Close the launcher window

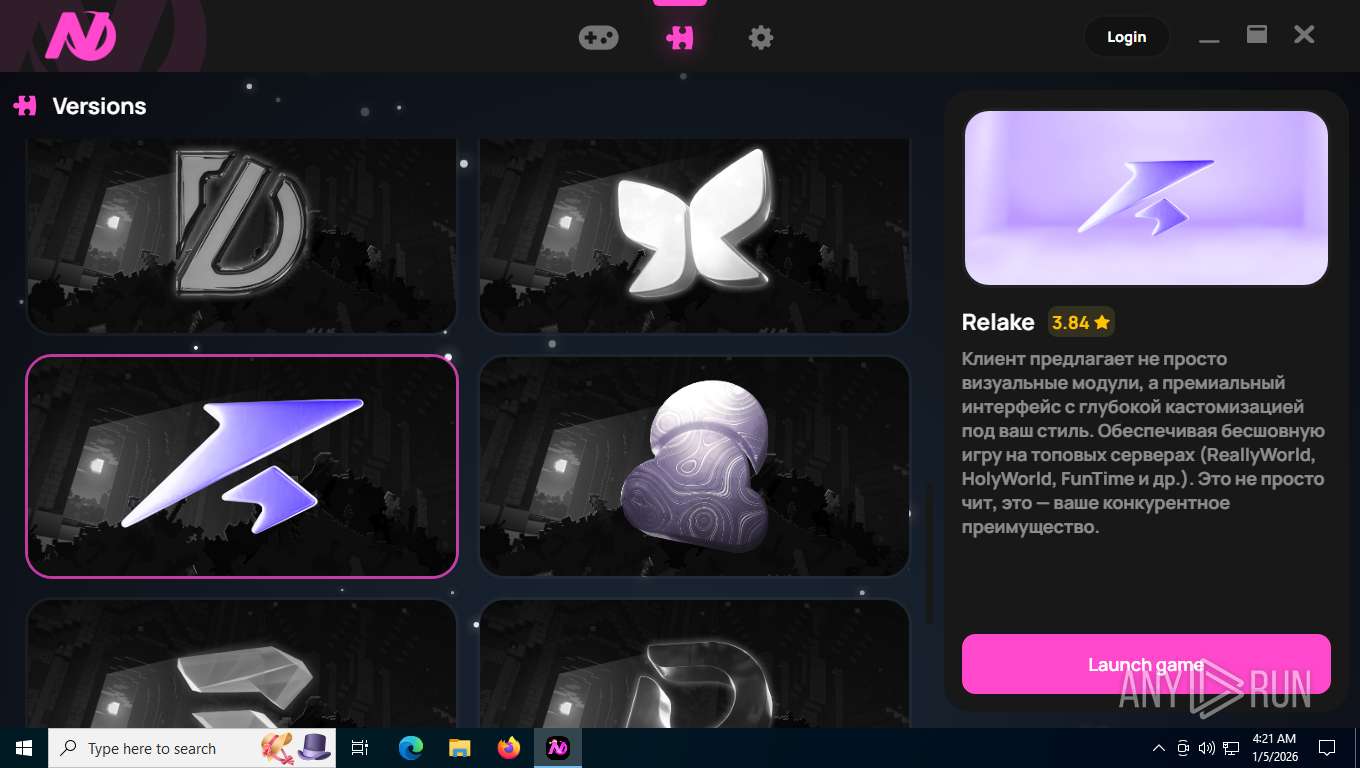(1304, 35)
